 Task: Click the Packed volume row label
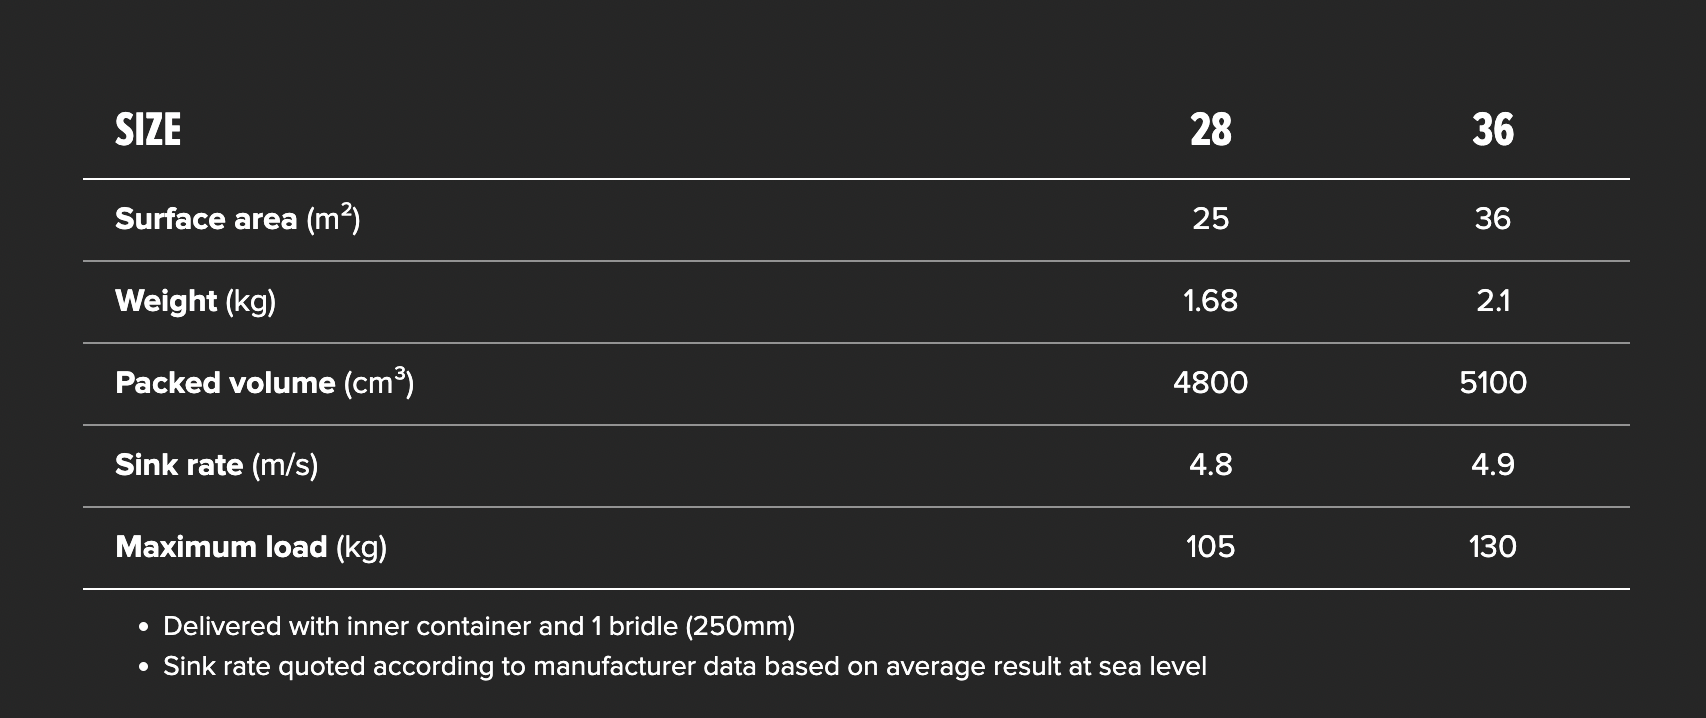[264, 383]
